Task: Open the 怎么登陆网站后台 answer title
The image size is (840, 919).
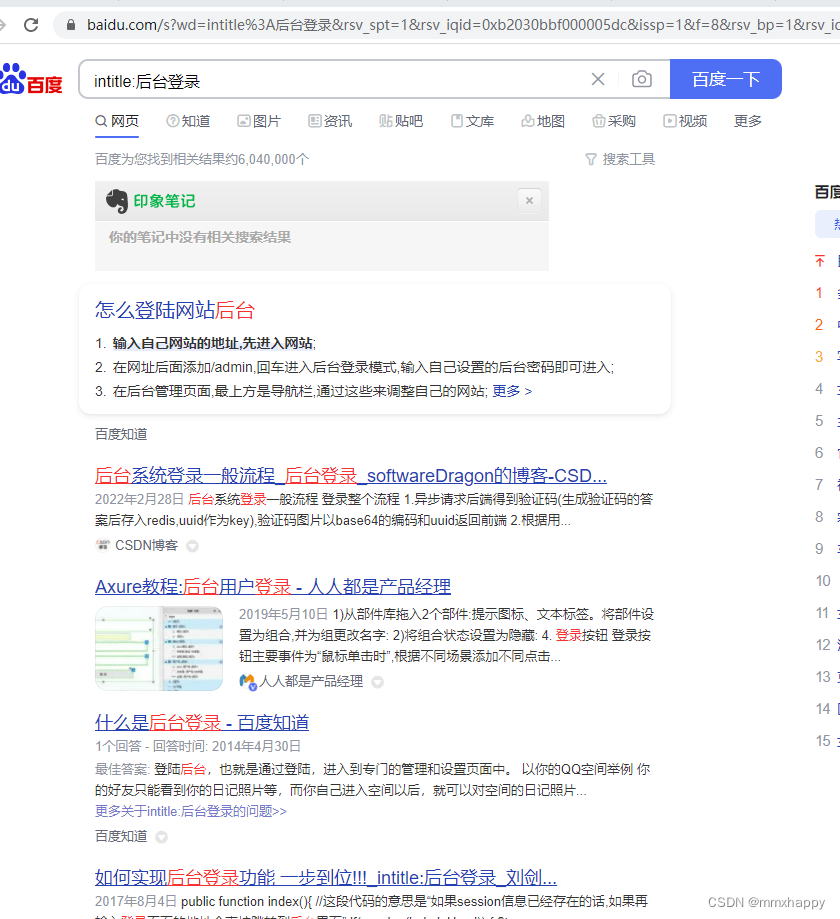Action: pos(175,310)
